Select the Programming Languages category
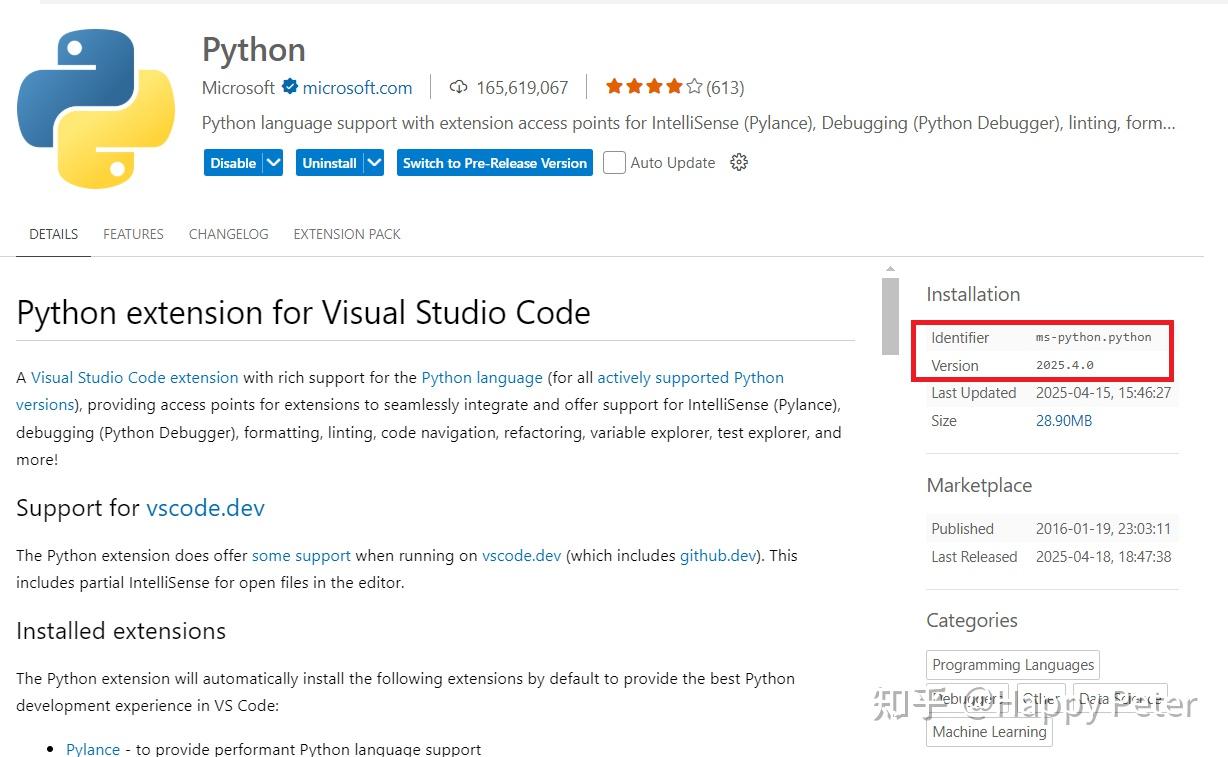 click(x=1013, y=665)
